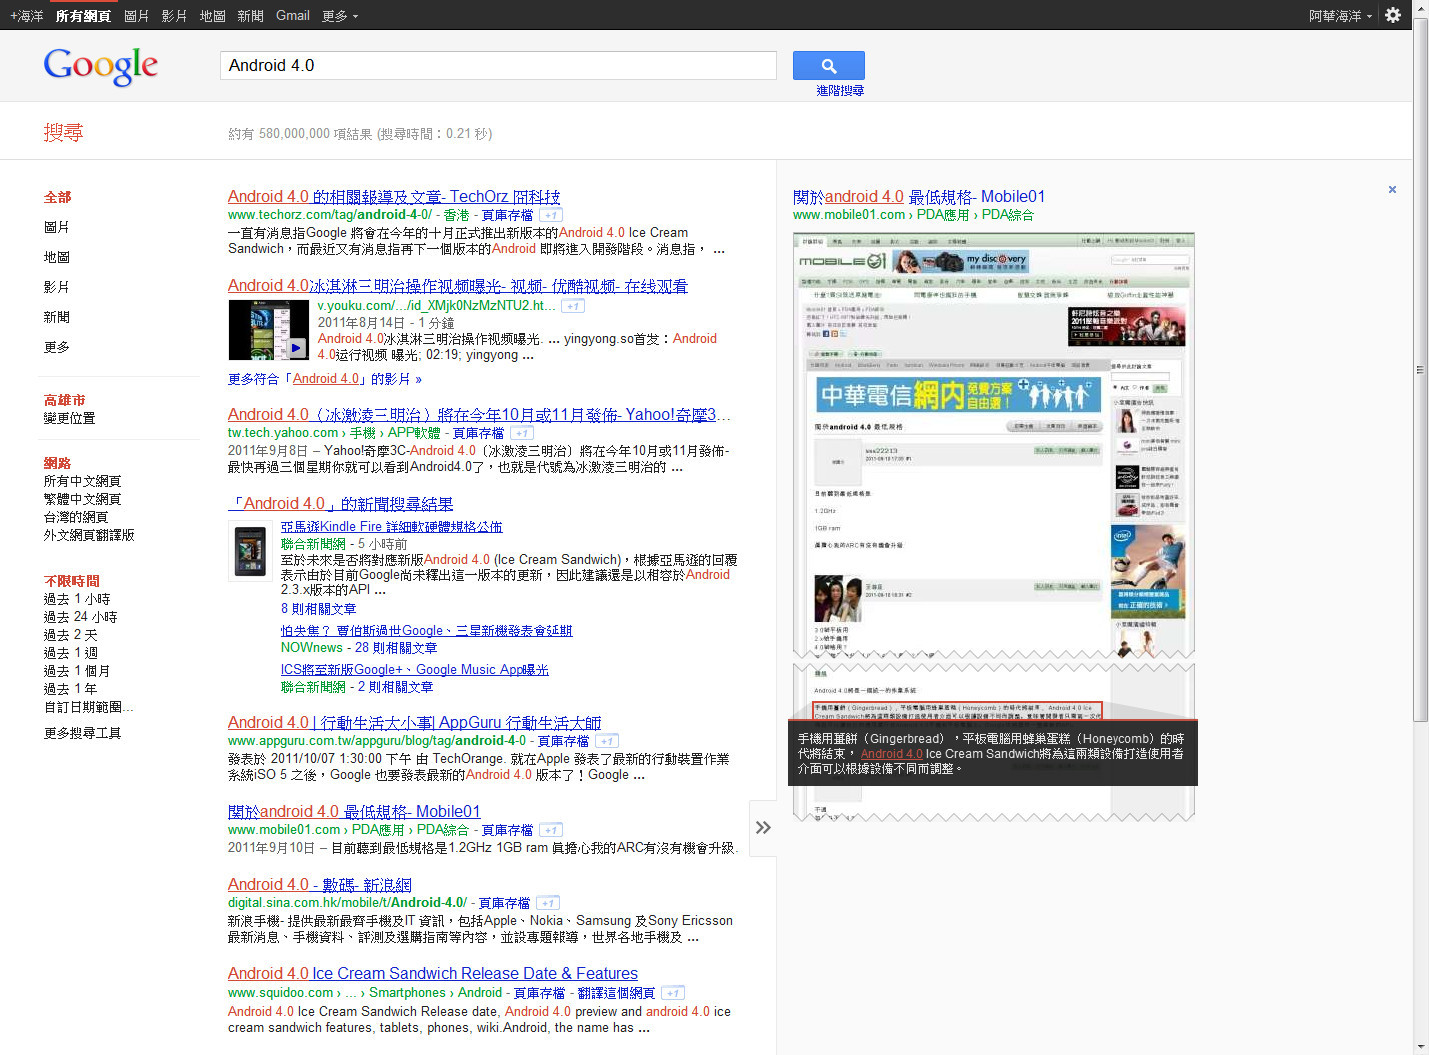Screen dimensions: 1429x1055
Task: Click 變更位置 under 高雄市
Action: [69, 418]
